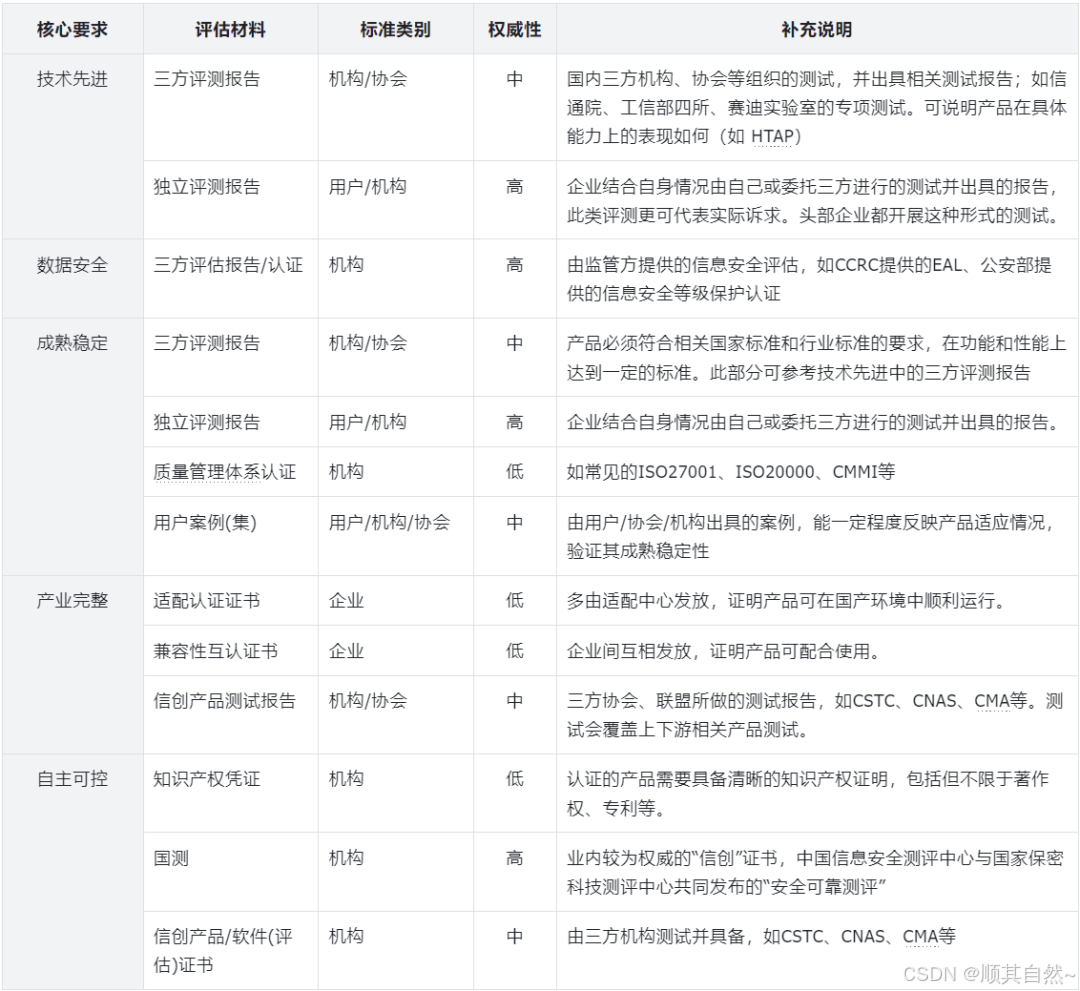Click 企业 in the 适配认证证书 row

coord(346,601)
